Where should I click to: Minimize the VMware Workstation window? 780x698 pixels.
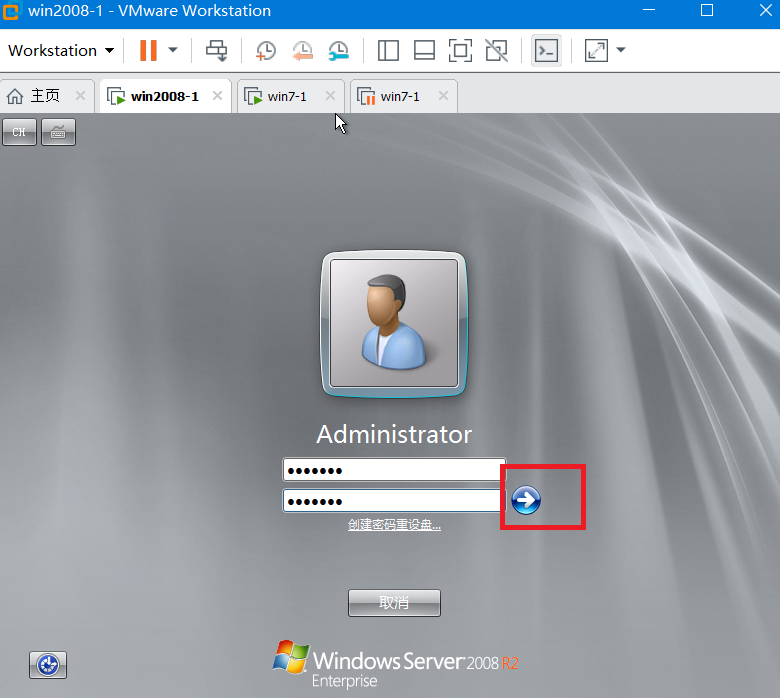[649, 10]
